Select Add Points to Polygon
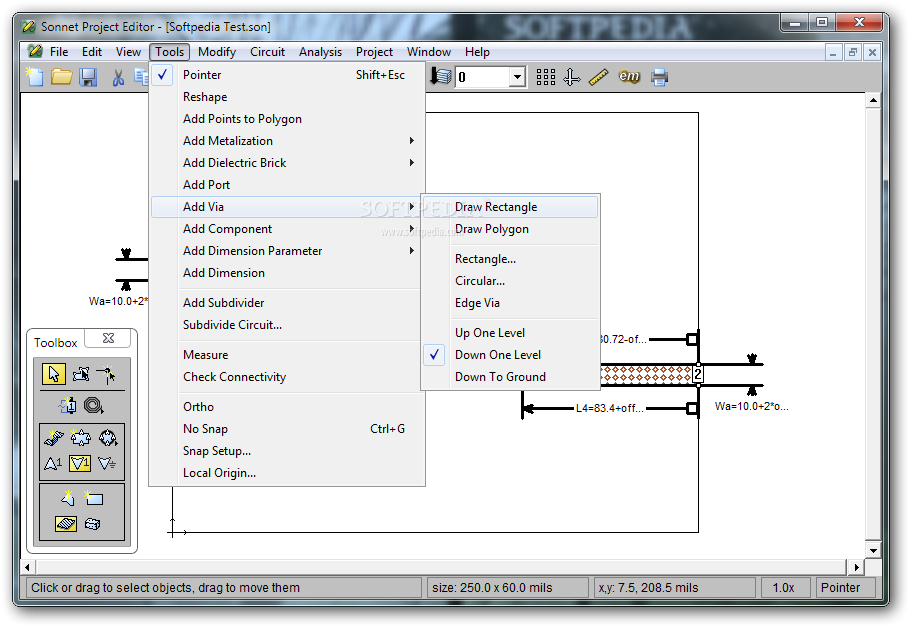Image resolution: width=910 pixels, height=627 pixels. (x=287, y=119)
